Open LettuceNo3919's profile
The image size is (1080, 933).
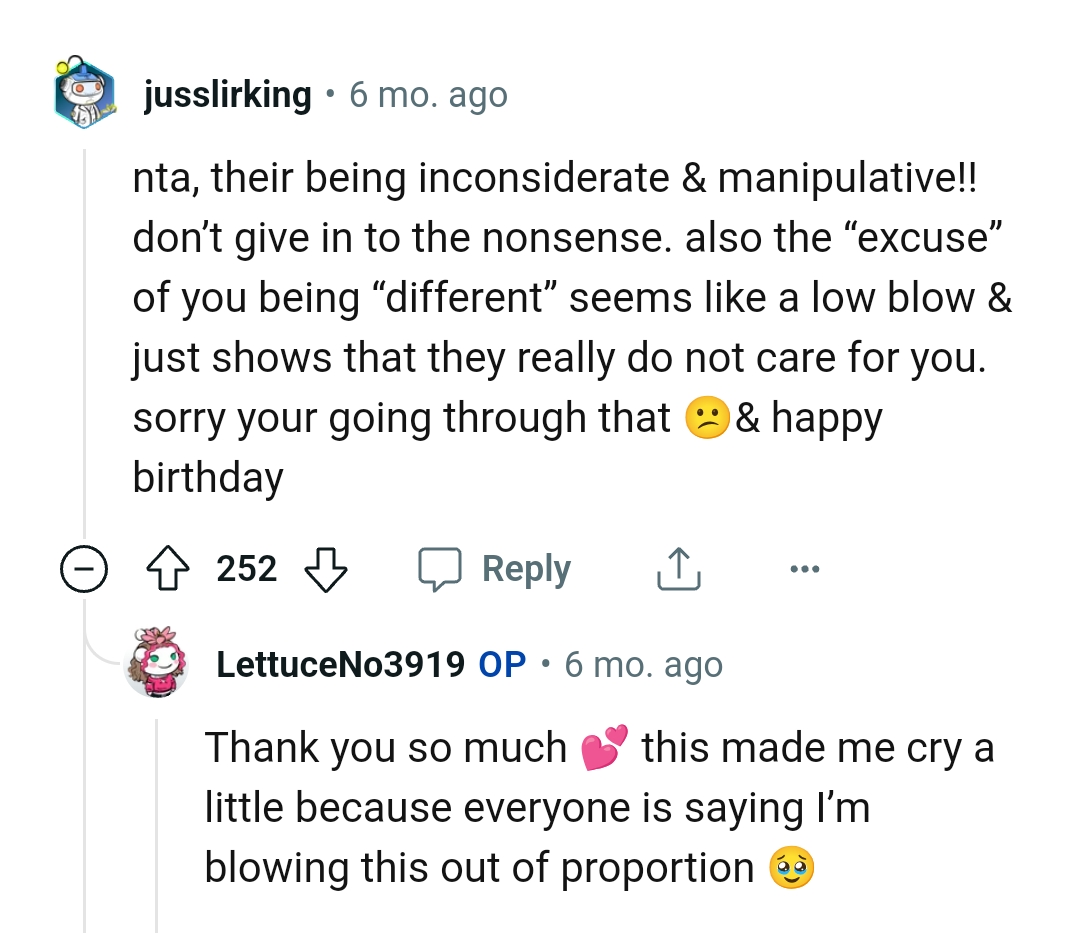point(340,663)
